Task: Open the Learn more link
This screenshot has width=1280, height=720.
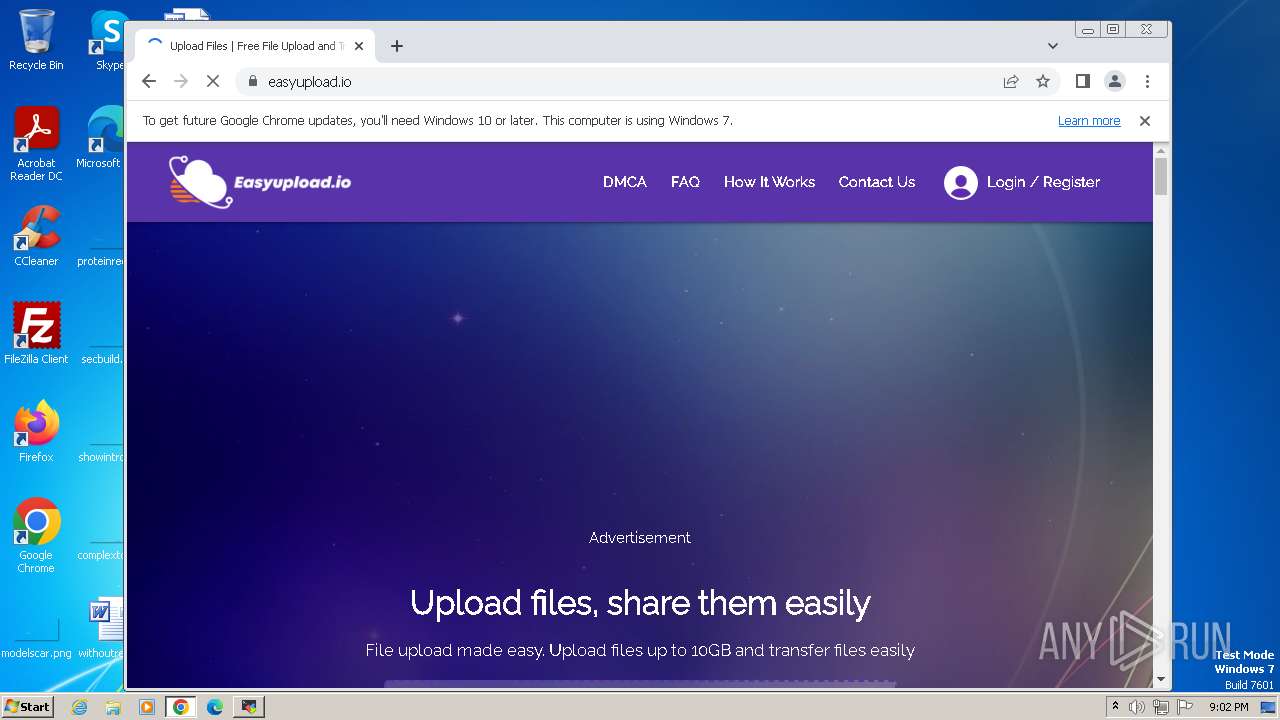Action: pos(1089,120)
